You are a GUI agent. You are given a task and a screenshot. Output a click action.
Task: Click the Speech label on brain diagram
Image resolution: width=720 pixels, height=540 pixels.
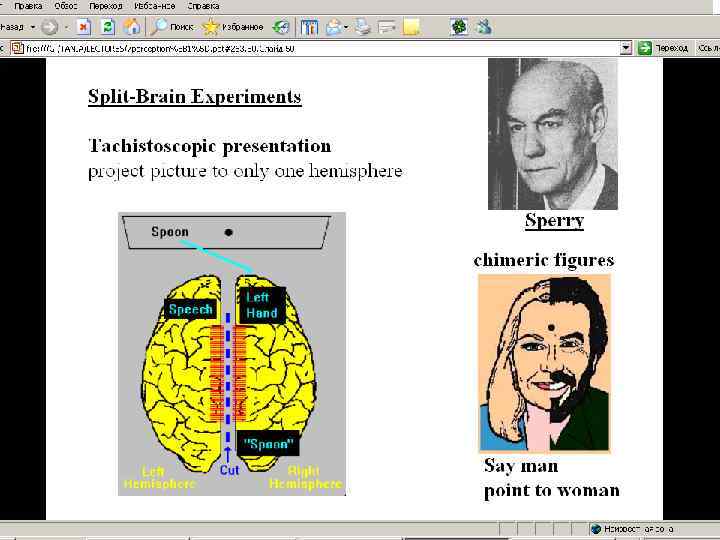[190, 309]
